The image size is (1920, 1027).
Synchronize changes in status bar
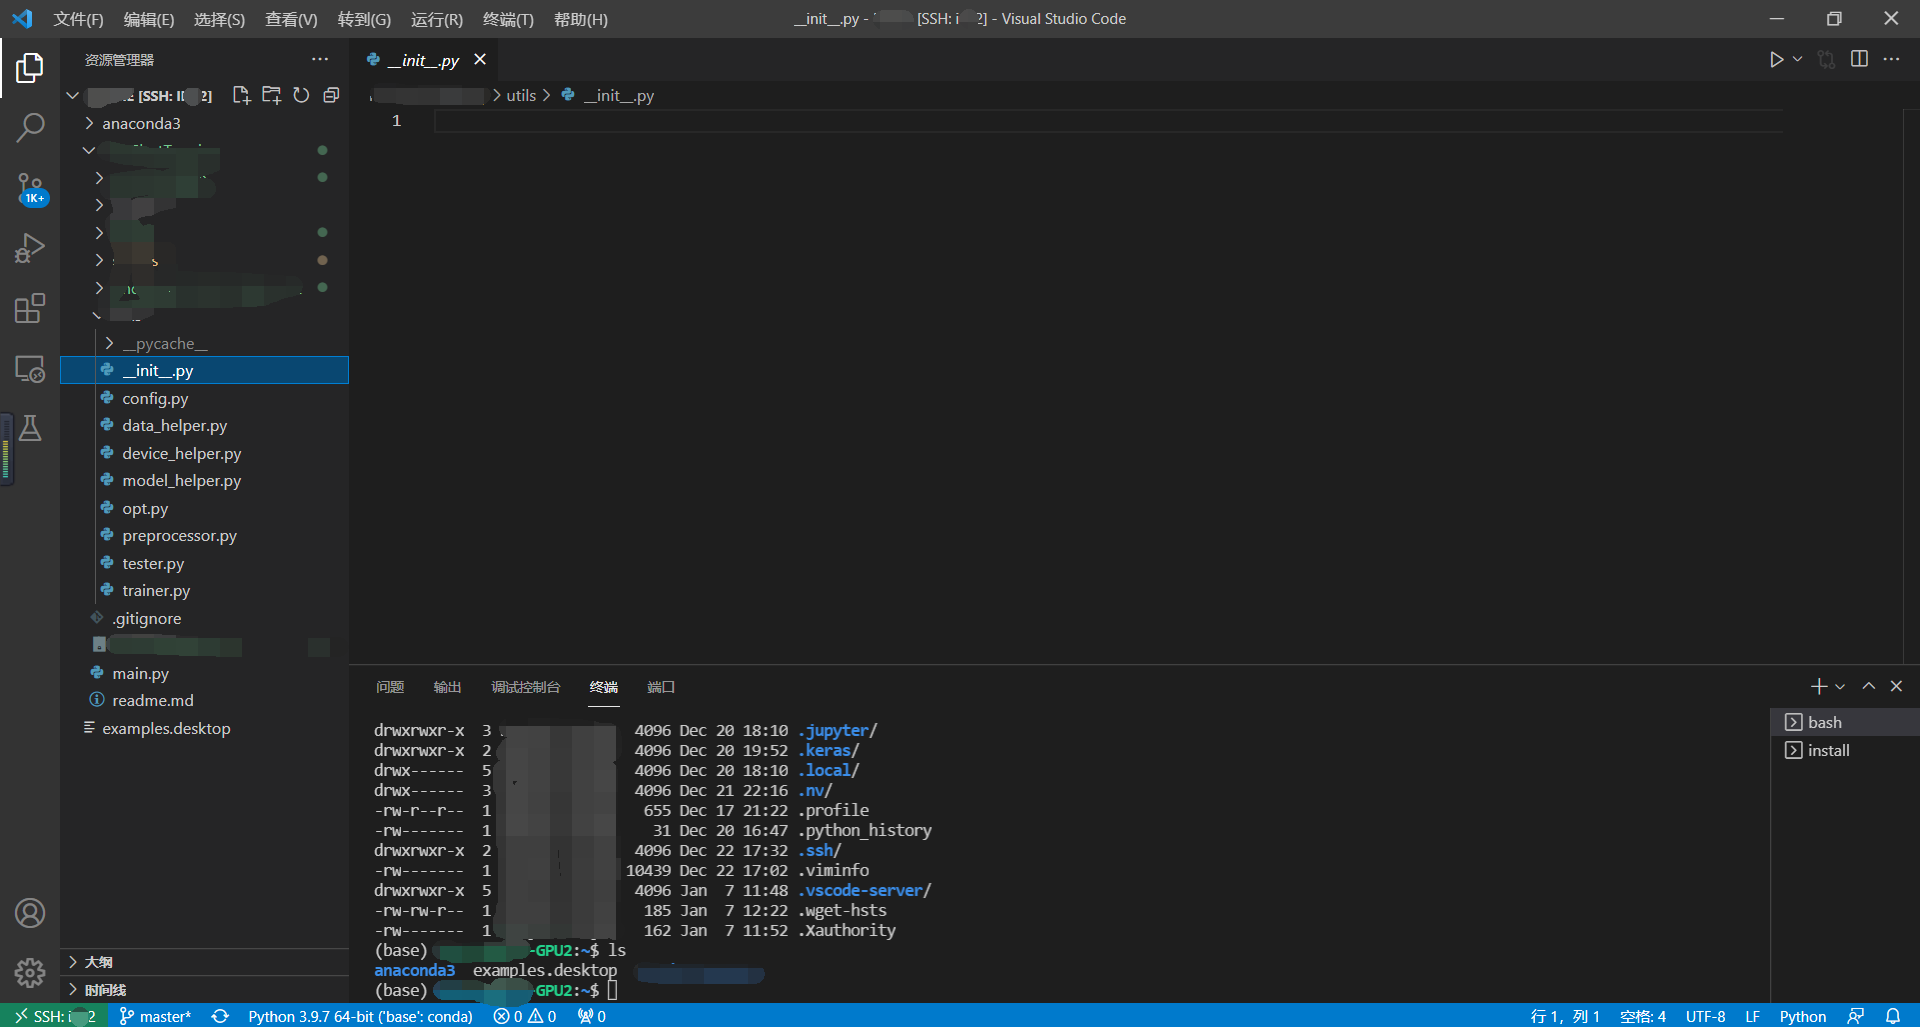tap(220, 1016)
